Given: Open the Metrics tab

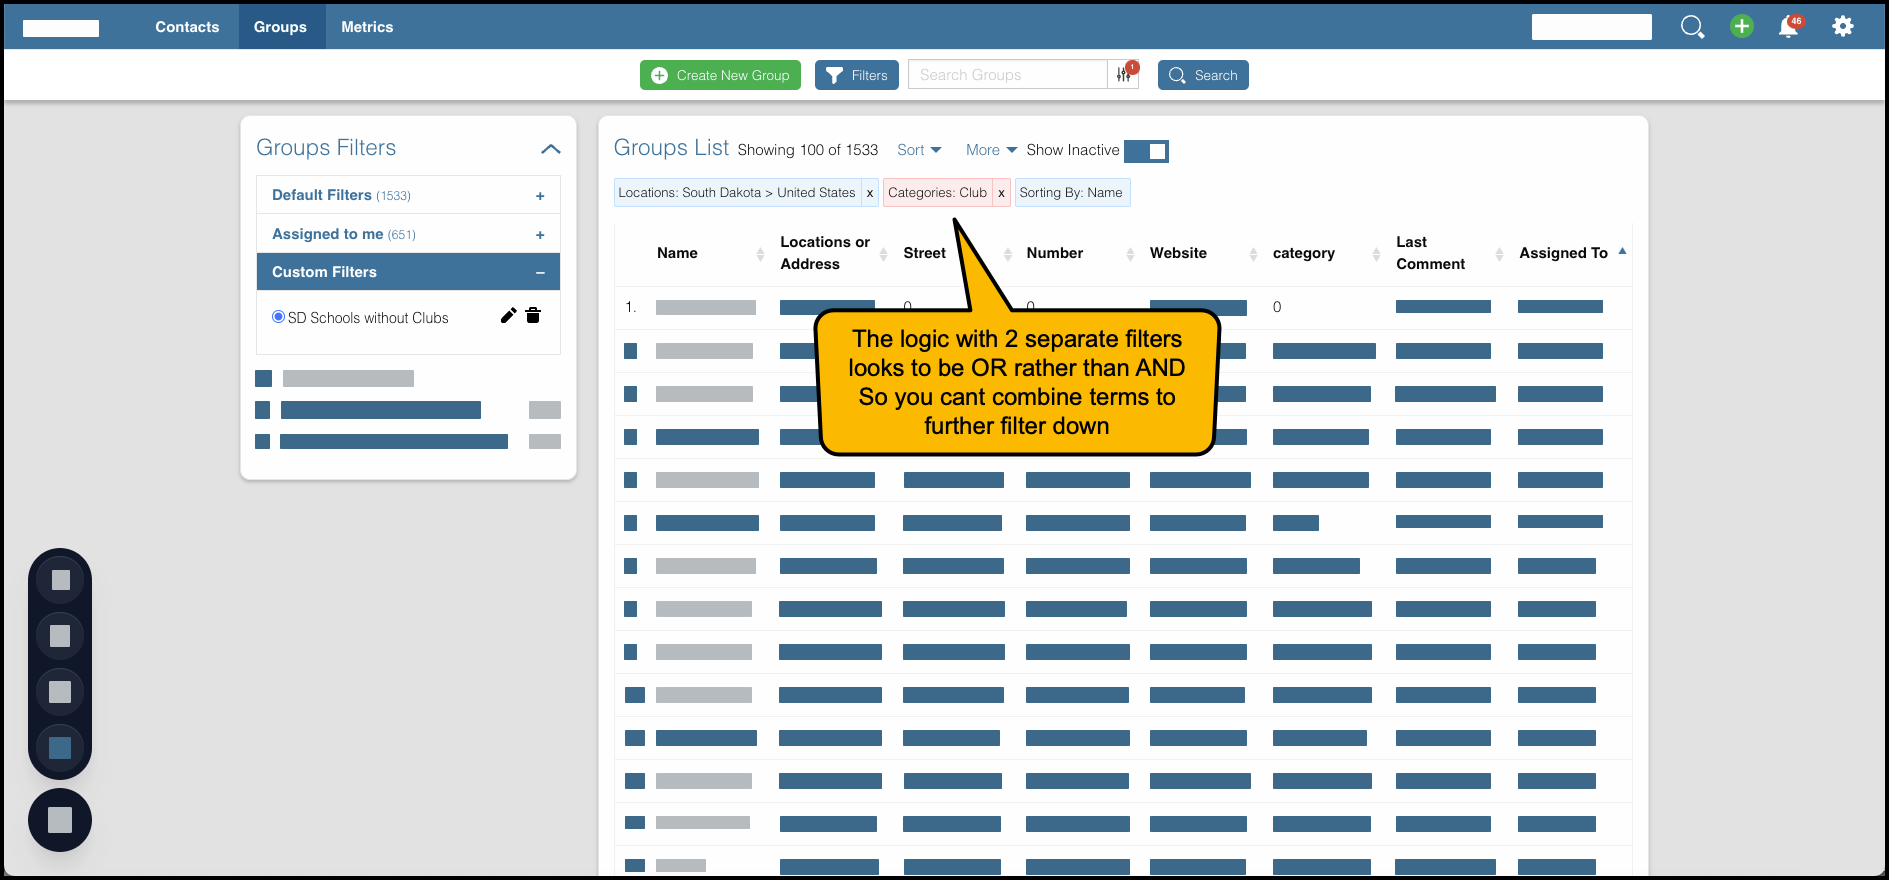Looking at the screenshot, I should tap(367, 27).
